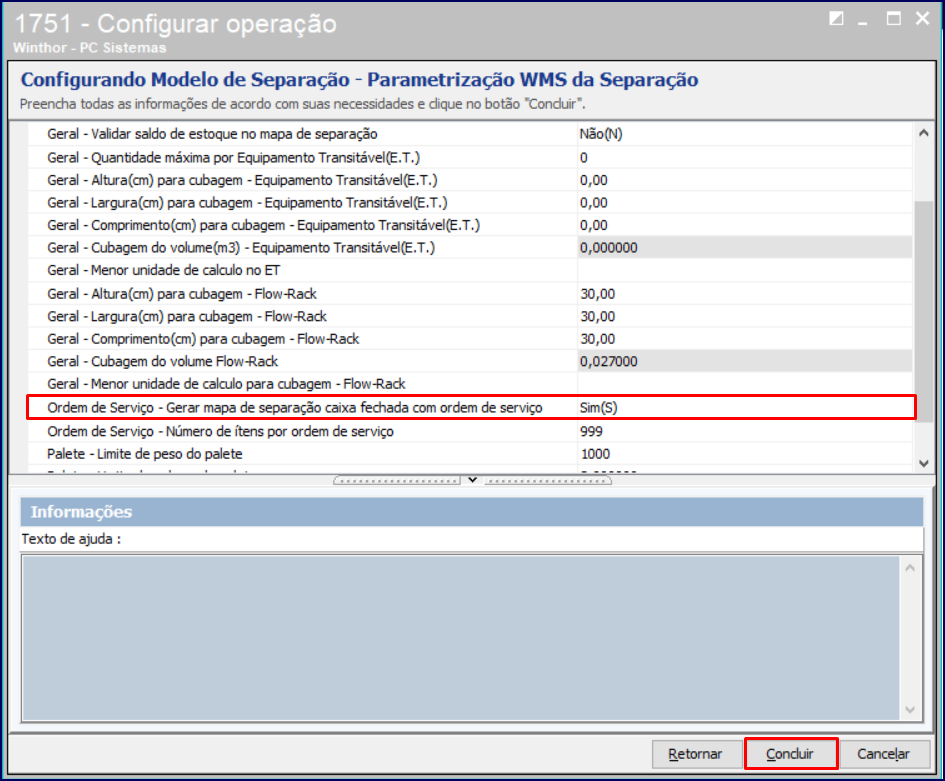Click empty value cell of Menor unidade Flow-Rack
Image resolution: width=945 pixels, height=781 pixels.
[x=745, y=384]
